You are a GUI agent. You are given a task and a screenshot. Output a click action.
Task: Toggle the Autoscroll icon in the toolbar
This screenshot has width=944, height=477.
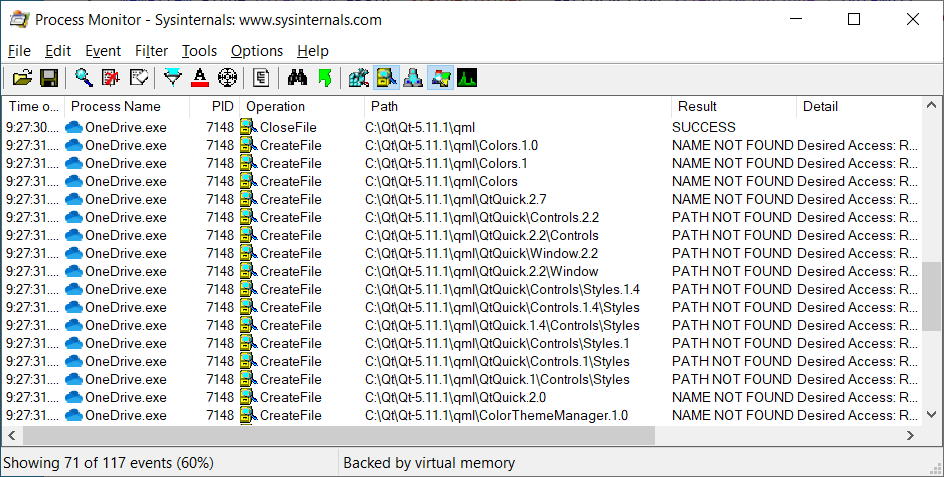click(111, 78)
